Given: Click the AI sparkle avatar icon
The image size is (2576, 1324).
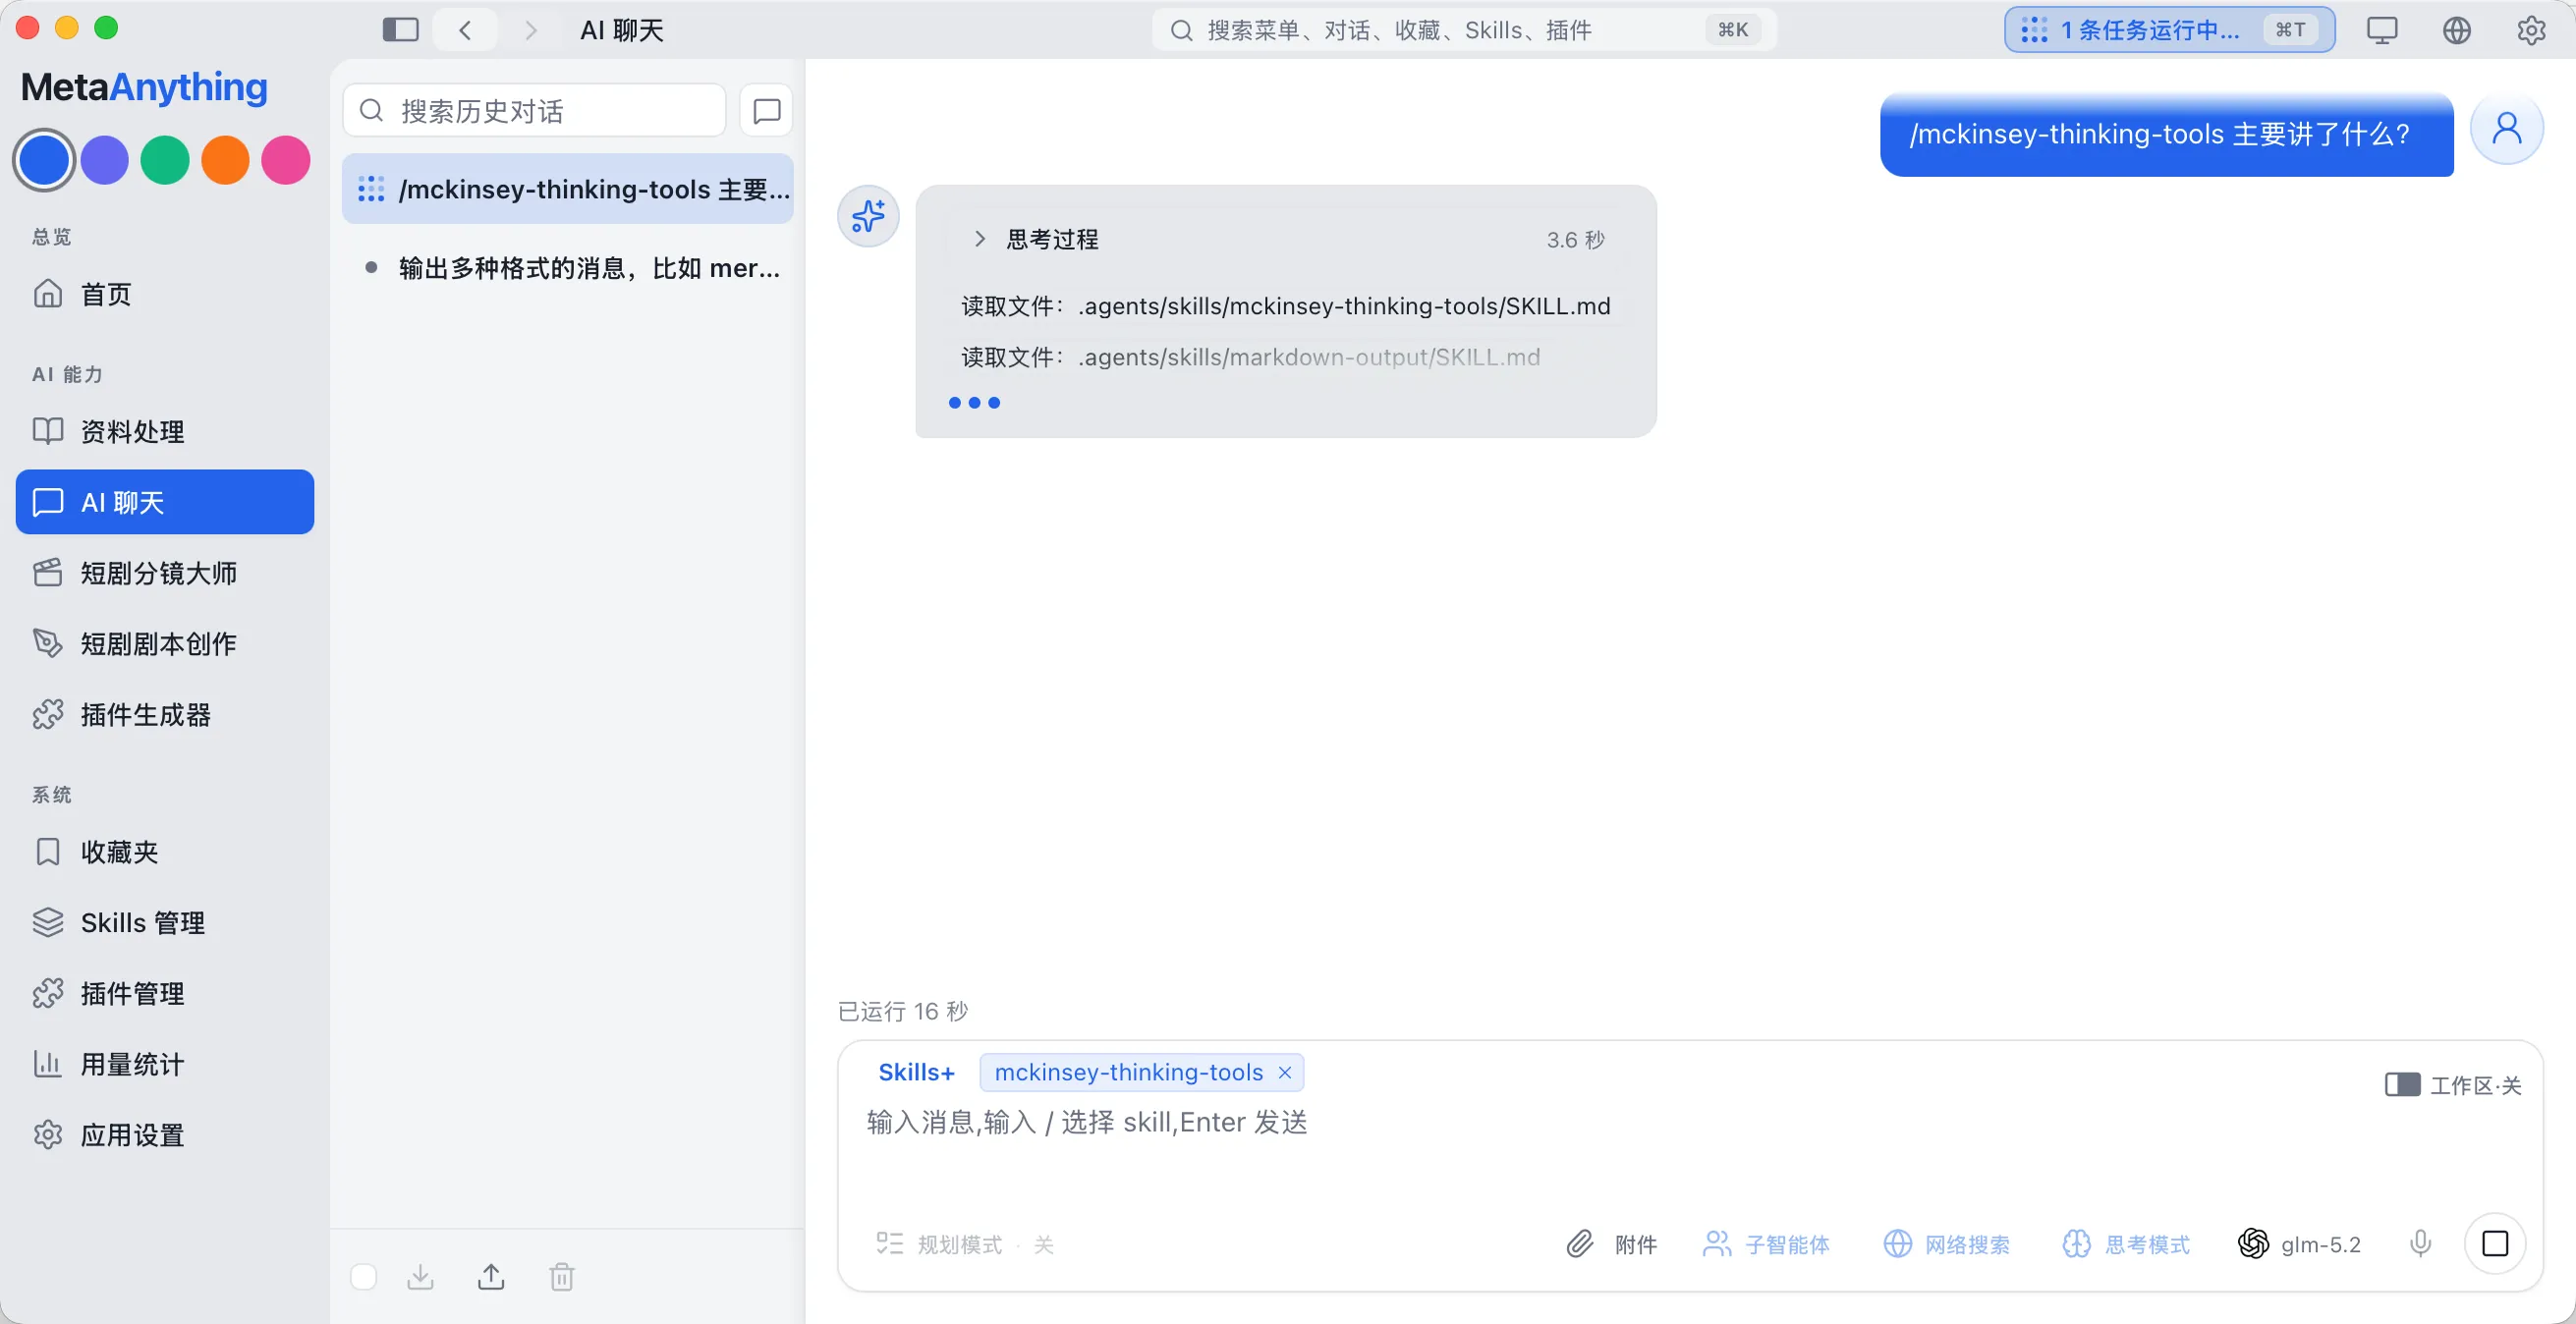Looking at the screenshot, I should 868,216.
